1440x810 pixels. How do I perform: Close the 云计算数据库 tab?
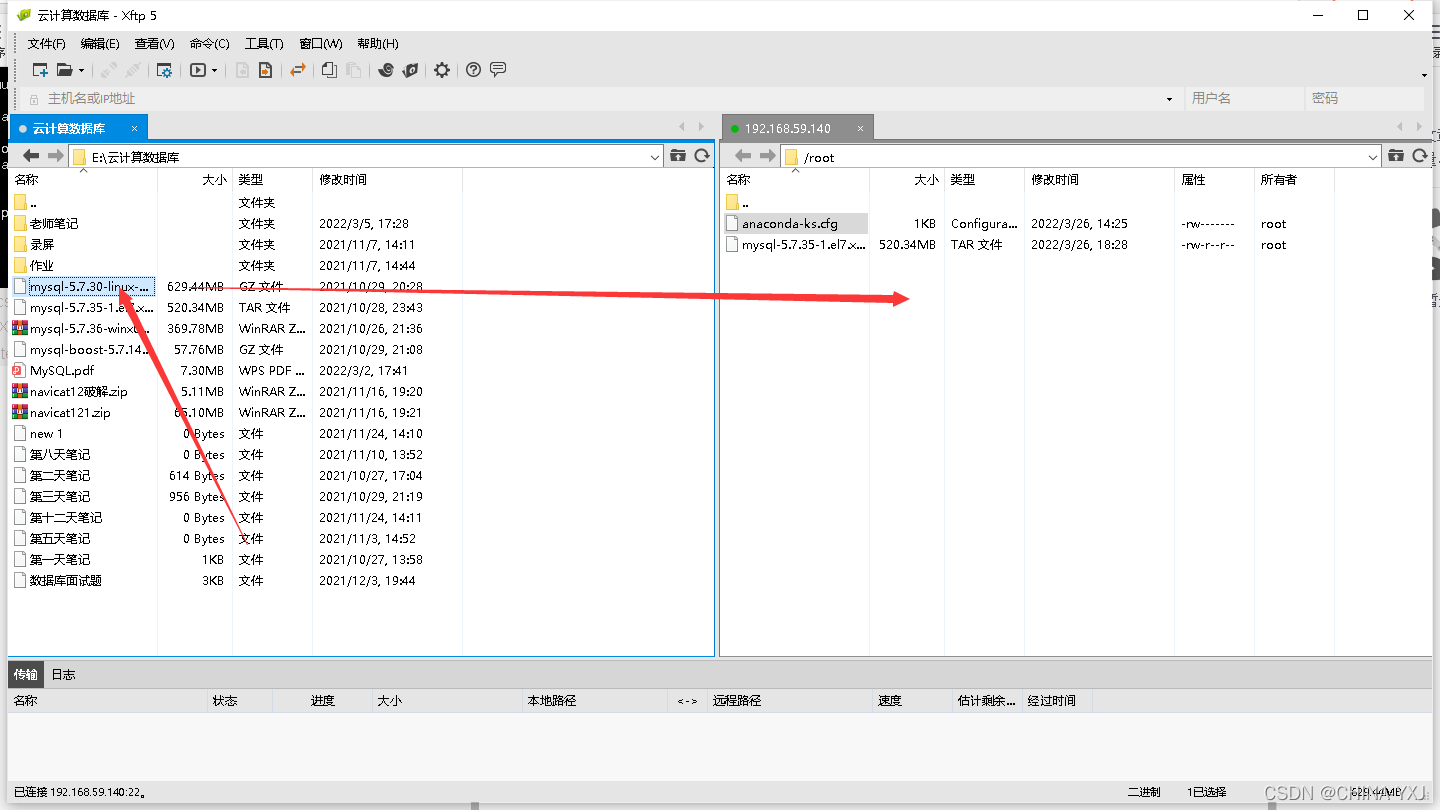pos(135,128)
